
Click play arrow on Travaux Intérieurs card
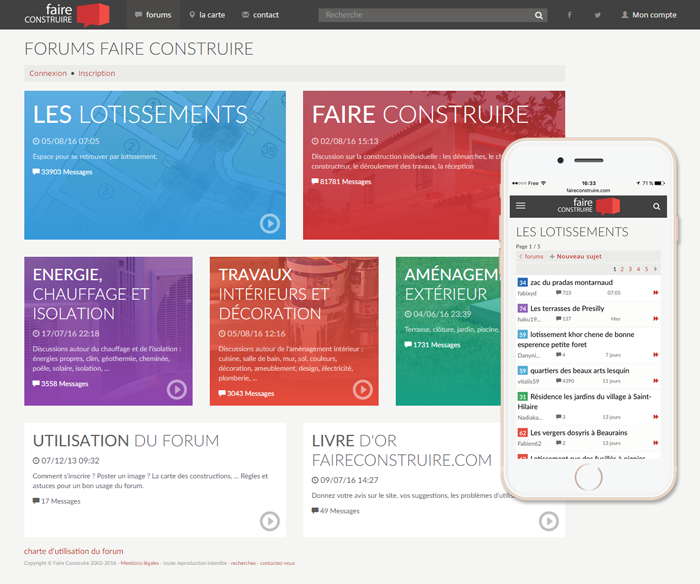pyautogui.click(x=362, y=389)
